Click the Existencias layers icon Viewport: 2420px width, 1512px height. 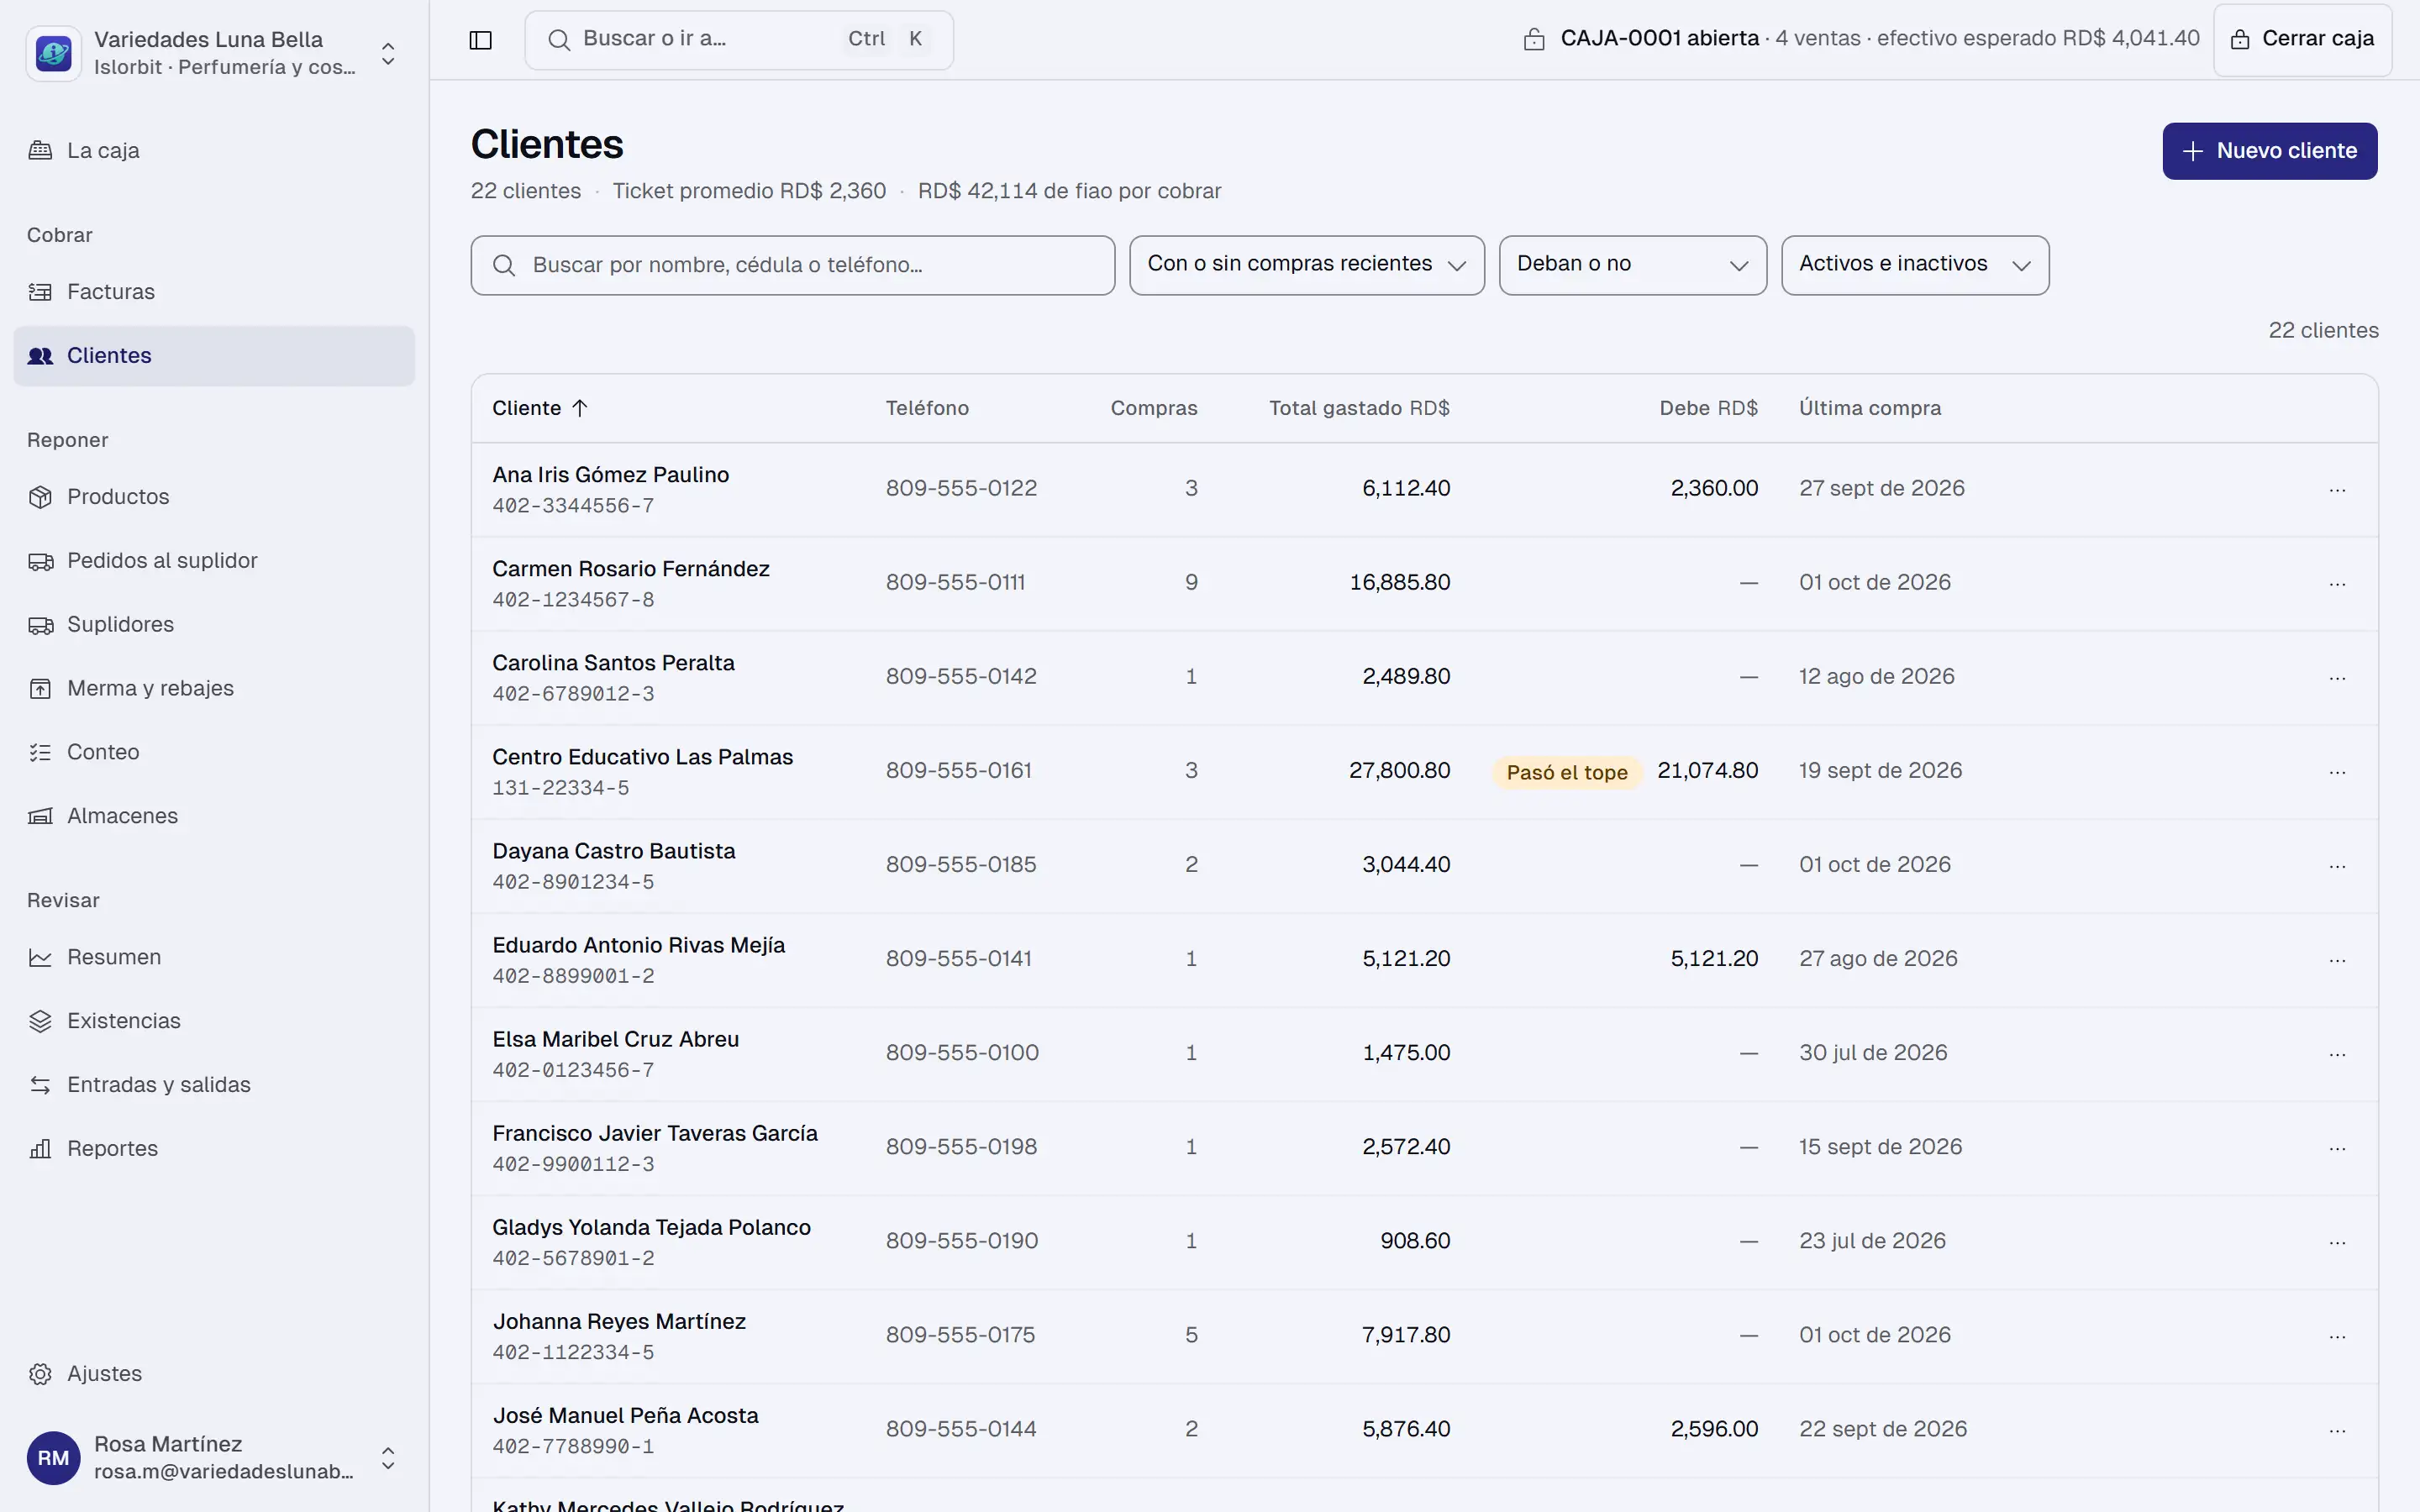tap(40, 1021)
